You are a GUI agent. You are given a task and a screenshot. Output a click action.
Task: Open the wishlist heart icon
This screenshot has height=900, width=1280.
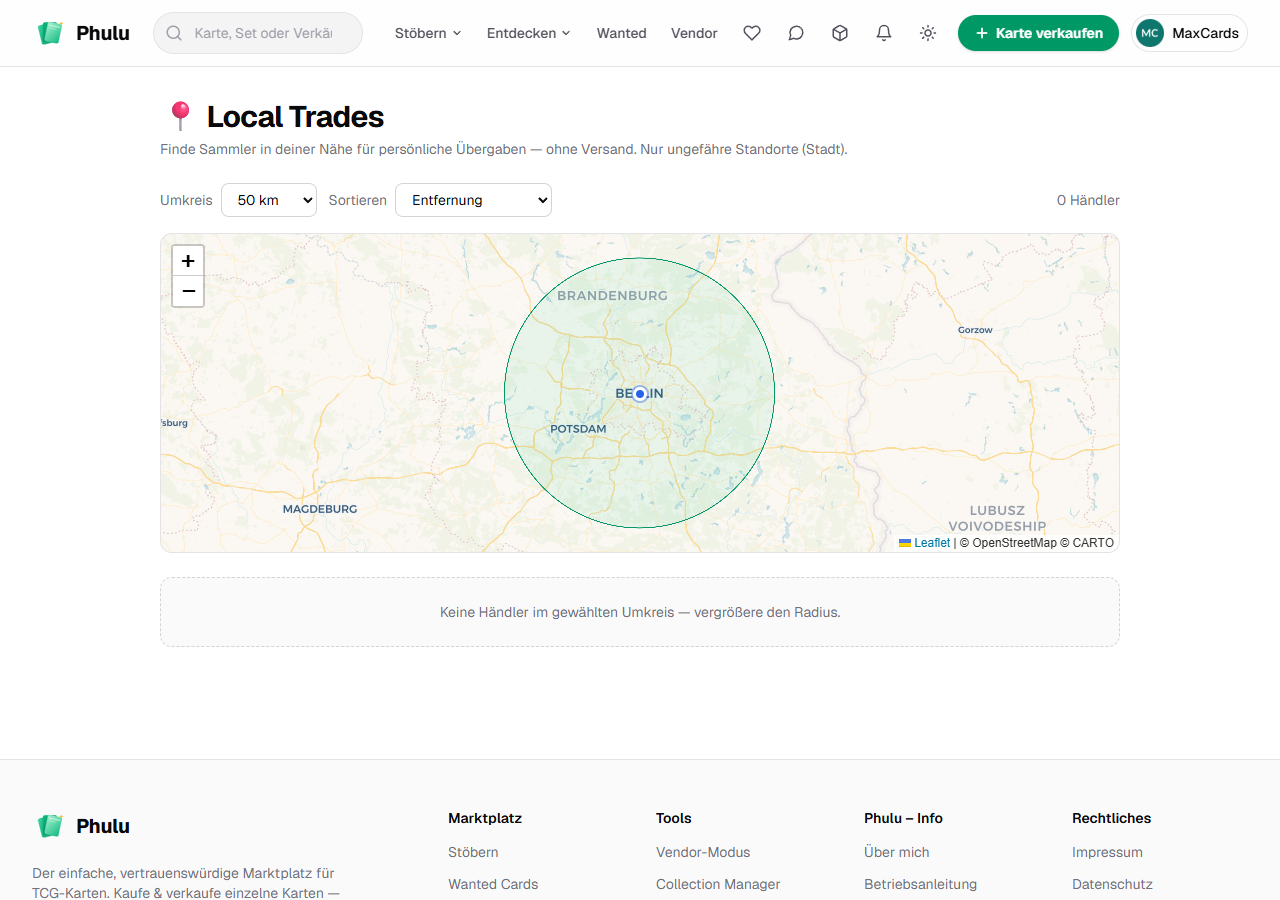click(x=752, y=33)
